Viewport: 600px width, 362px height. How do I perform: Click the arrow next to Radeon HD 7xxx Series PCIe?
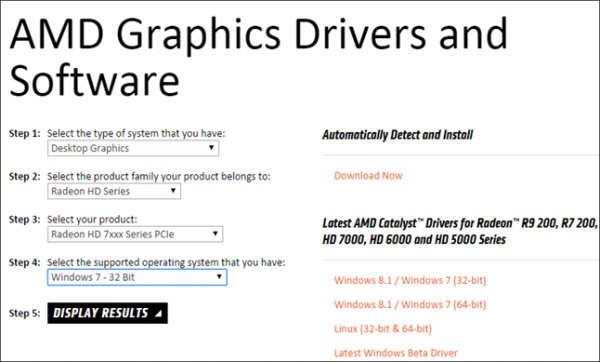tap(215, 234)
